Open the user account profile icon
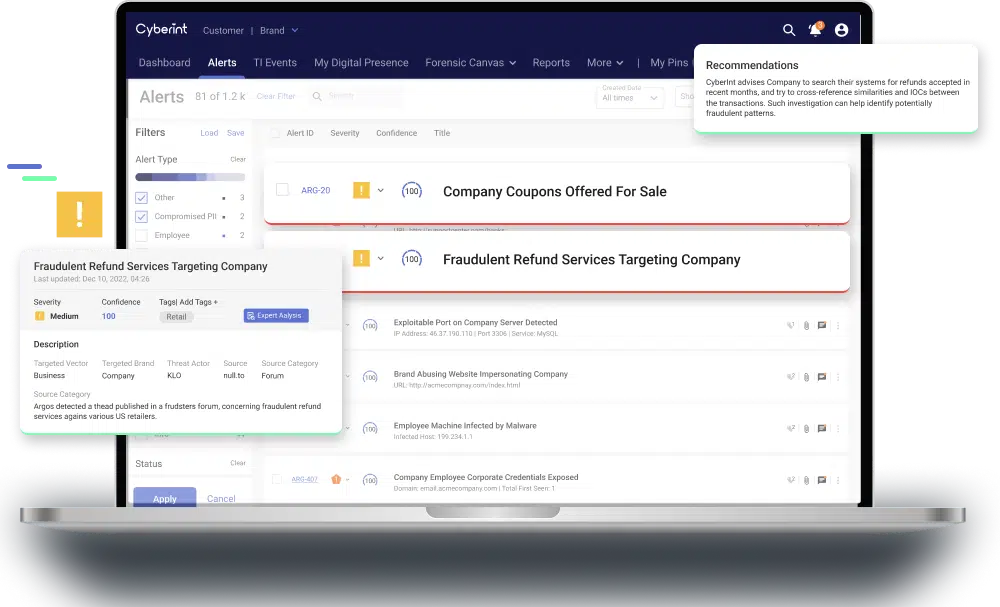1000x607 pixels. (x=841, y=30)
